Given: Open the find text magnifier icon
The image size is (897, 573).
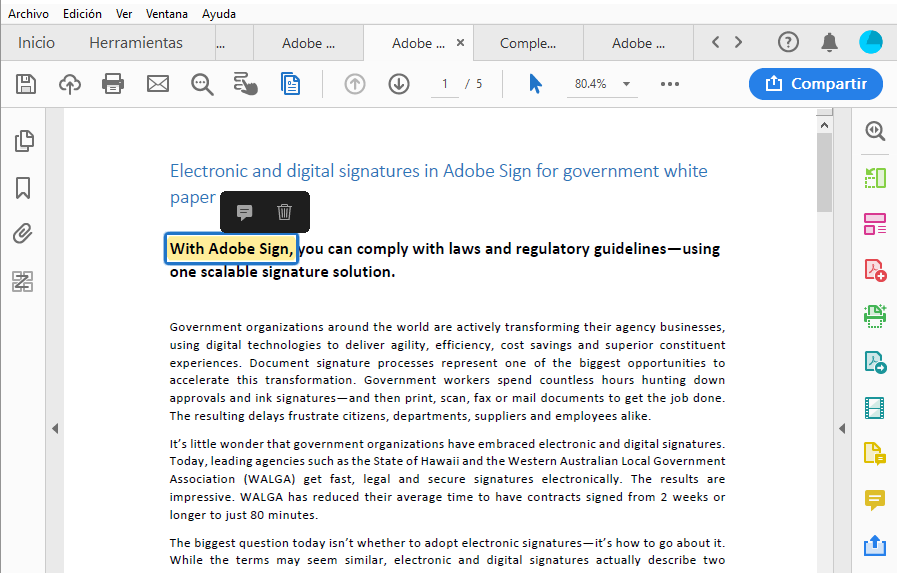Looking at the screenshot, I should pos(202,84).
